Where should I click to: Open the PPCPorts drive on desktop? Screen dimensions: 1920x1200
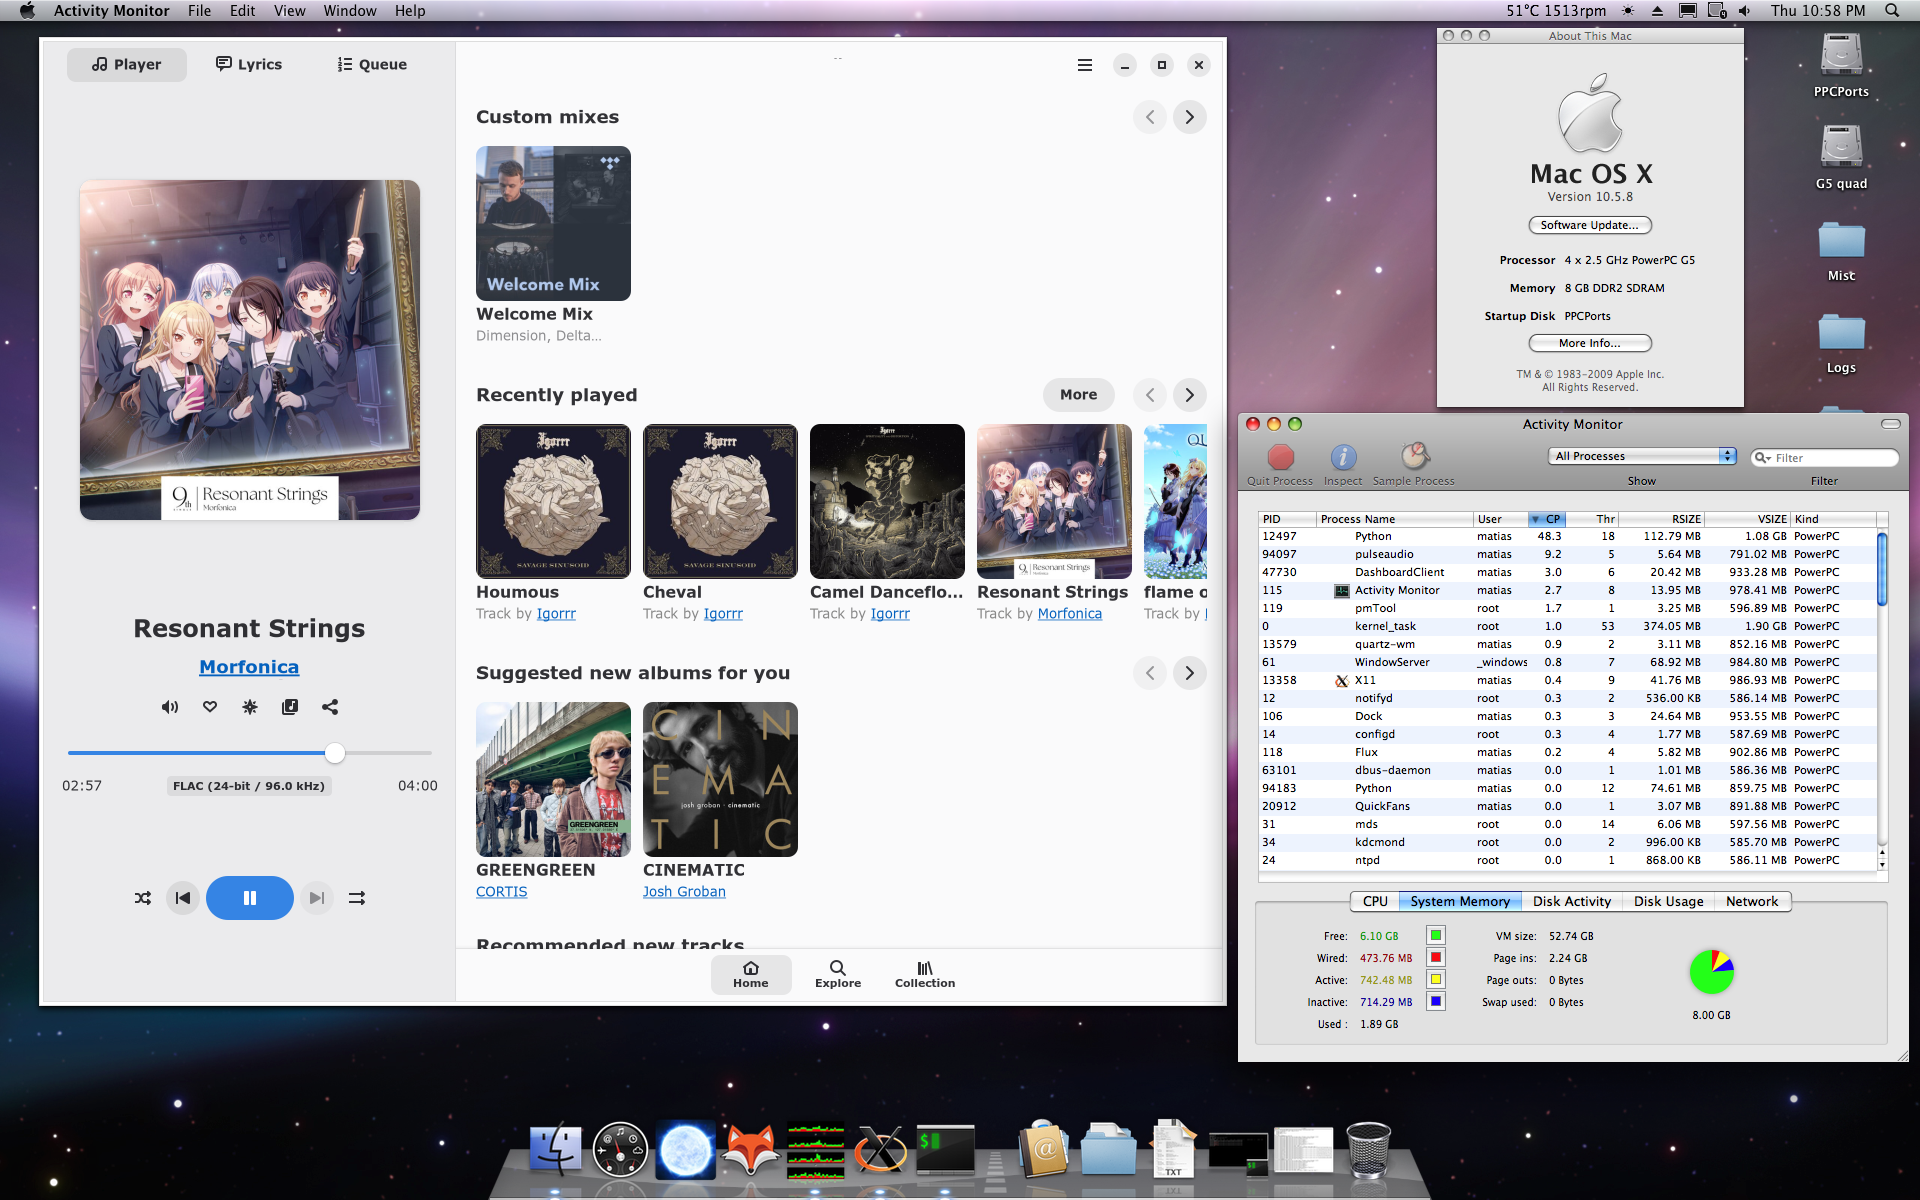pos(1841,66)
